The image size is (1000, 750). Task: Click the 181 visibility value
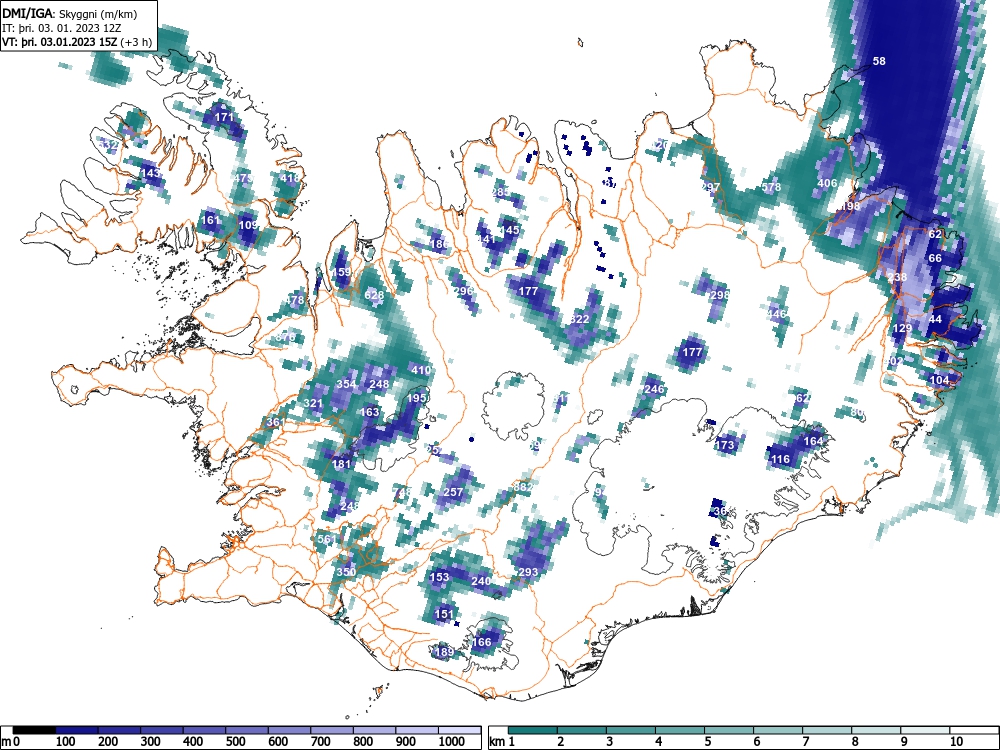pyautogui.click(x=341, y=464)
